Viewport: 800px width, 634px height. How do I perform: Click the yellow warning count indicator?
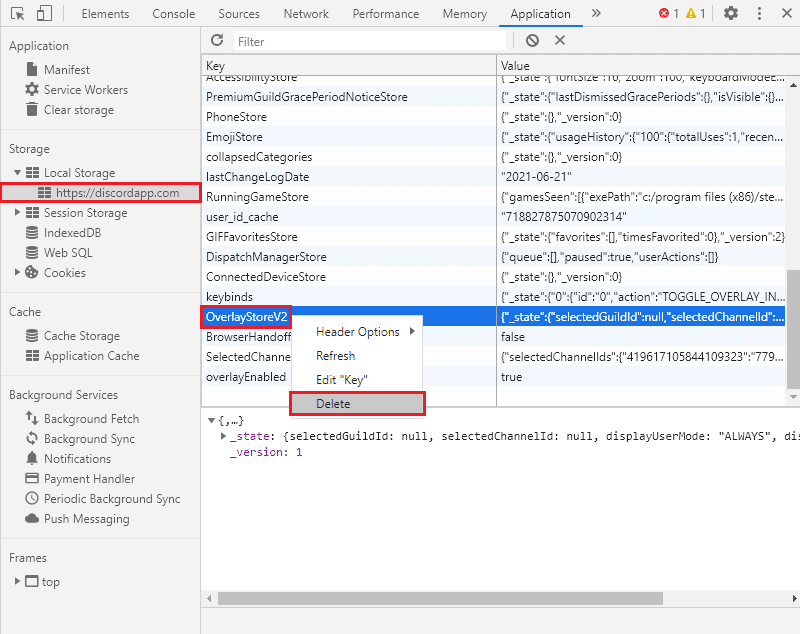point(696,14)
